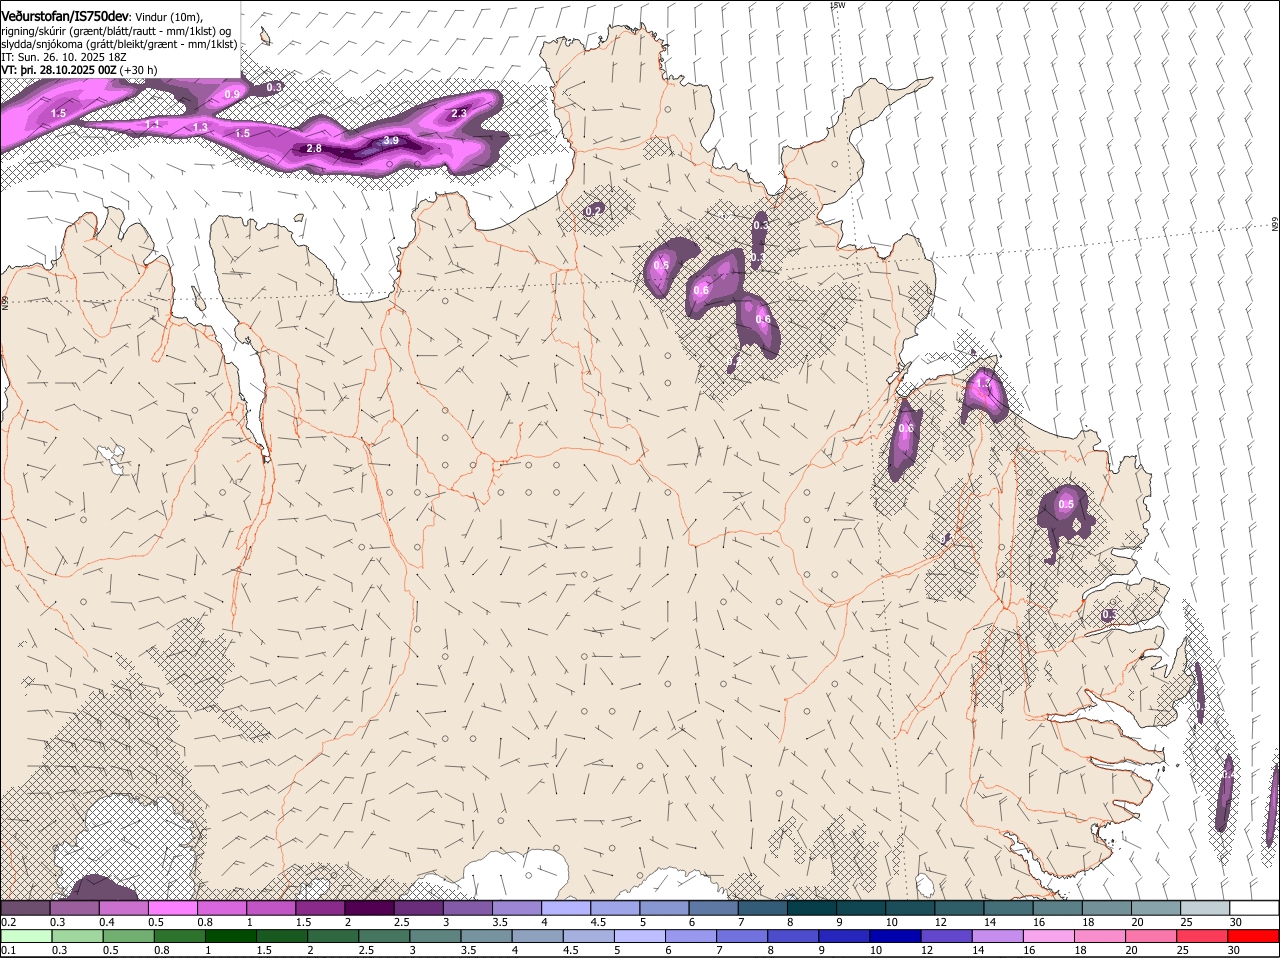Screen dimensions: 1280x958
Task: Click the dark purple snow swatch labeled 2
Action: coord(369,907)
